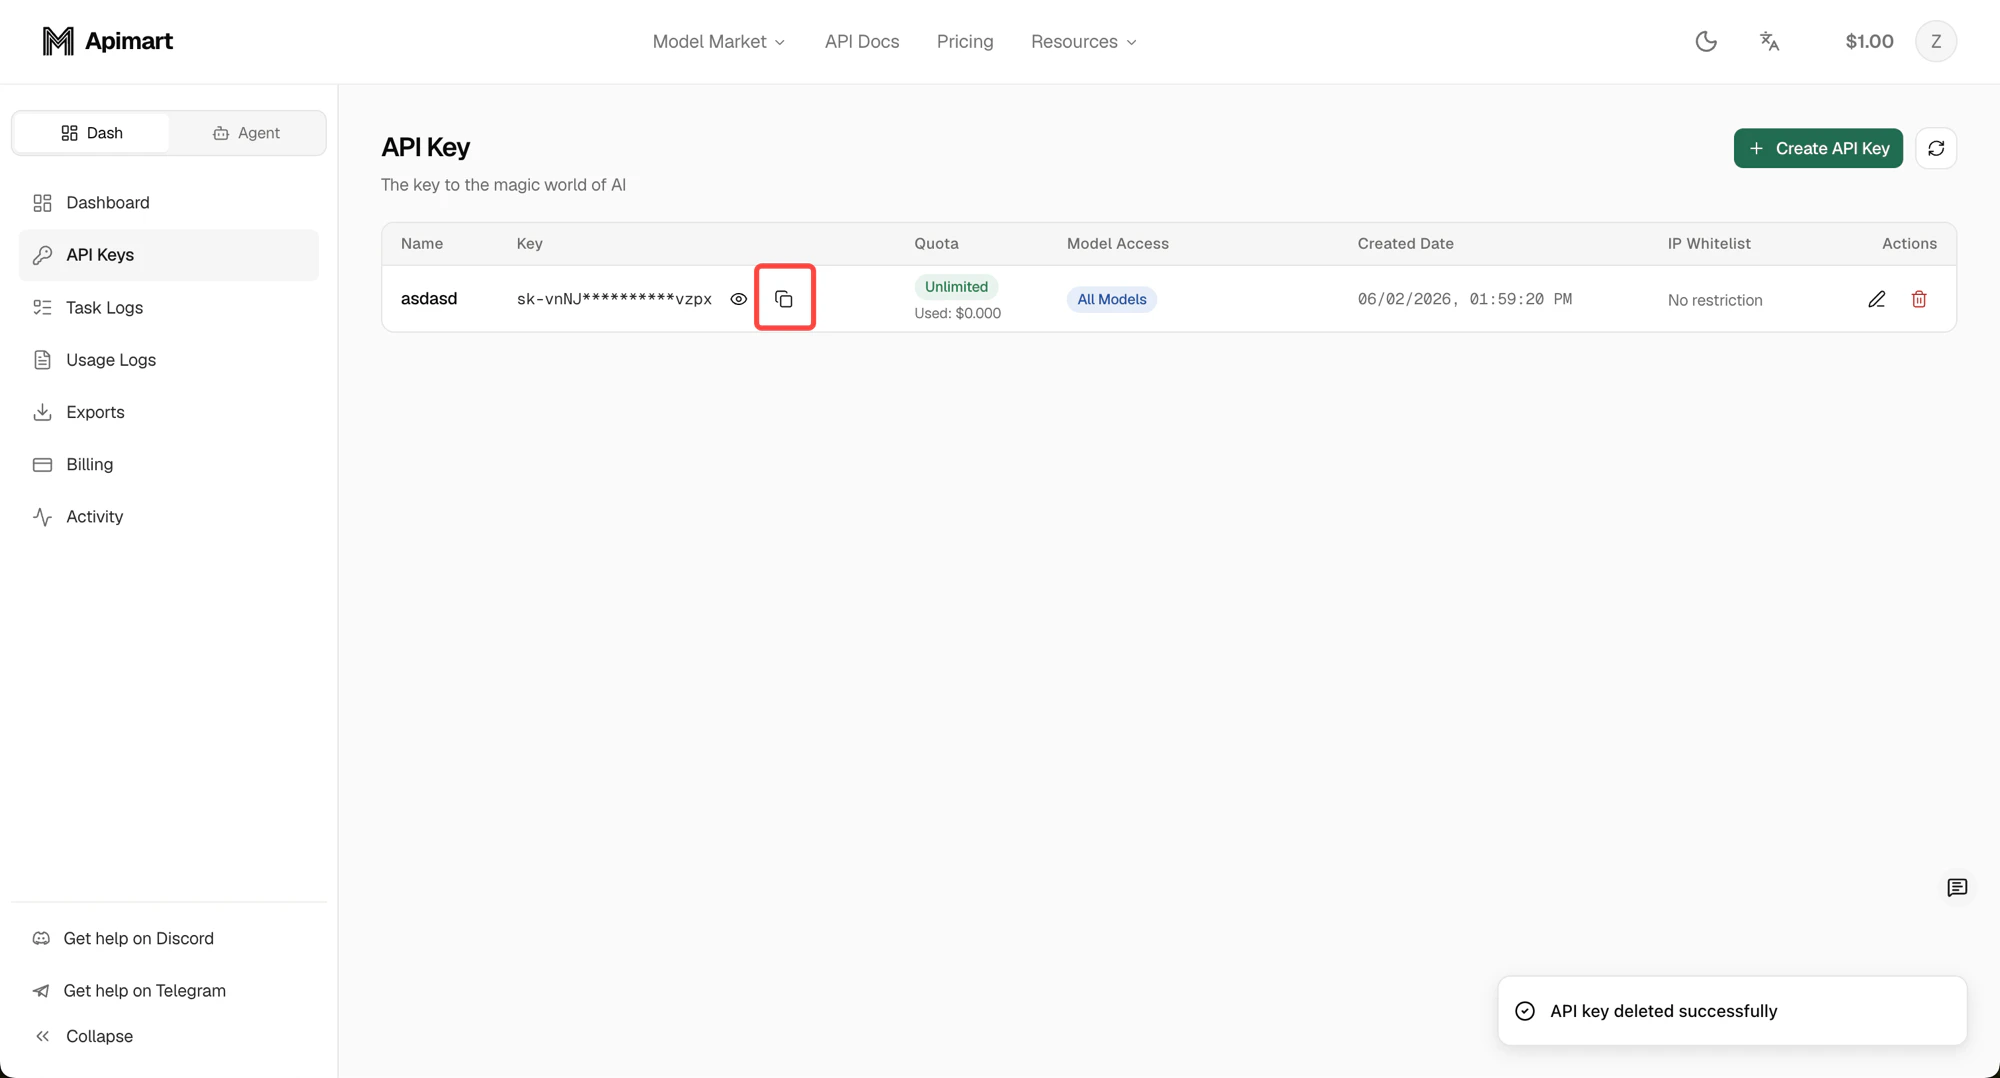This screenshot has height=1078, width=2000.
Task: Click the $1.00 balance
Action: click(1869, 41)
